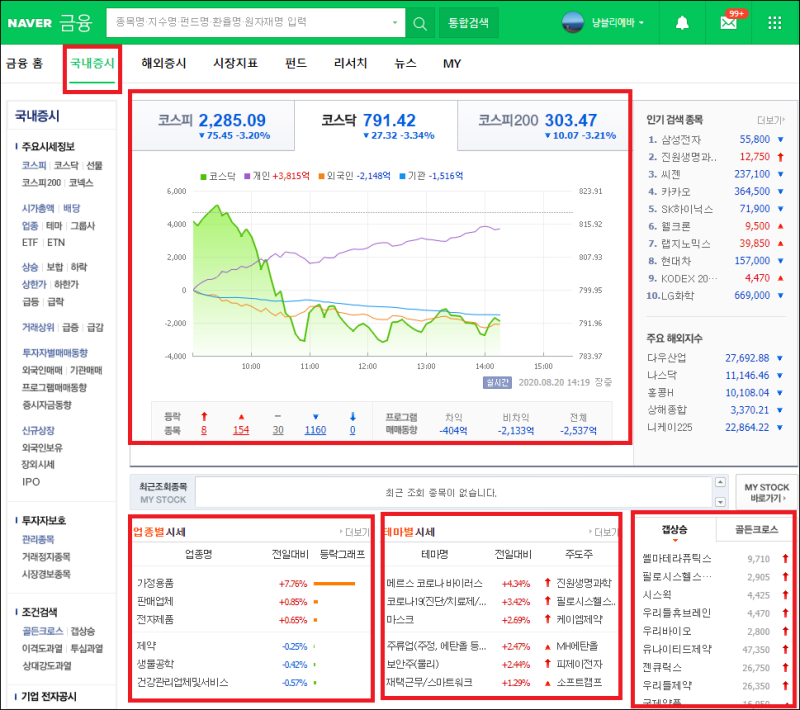Open the 낭블리에바 account dropdown
Image resolution: width=800 pixels, height=710 pixels.
pos(617,23)
